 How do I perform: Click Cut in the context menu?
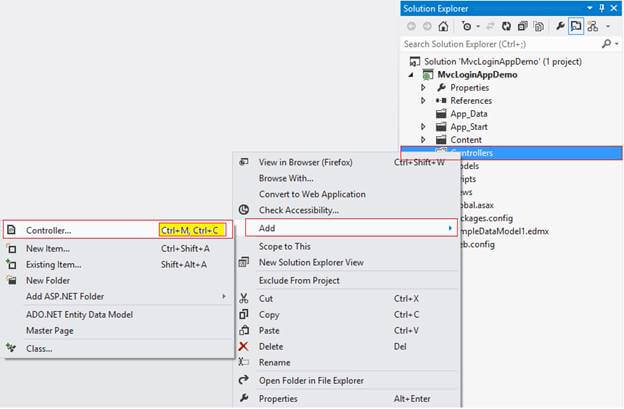point(345,298)
